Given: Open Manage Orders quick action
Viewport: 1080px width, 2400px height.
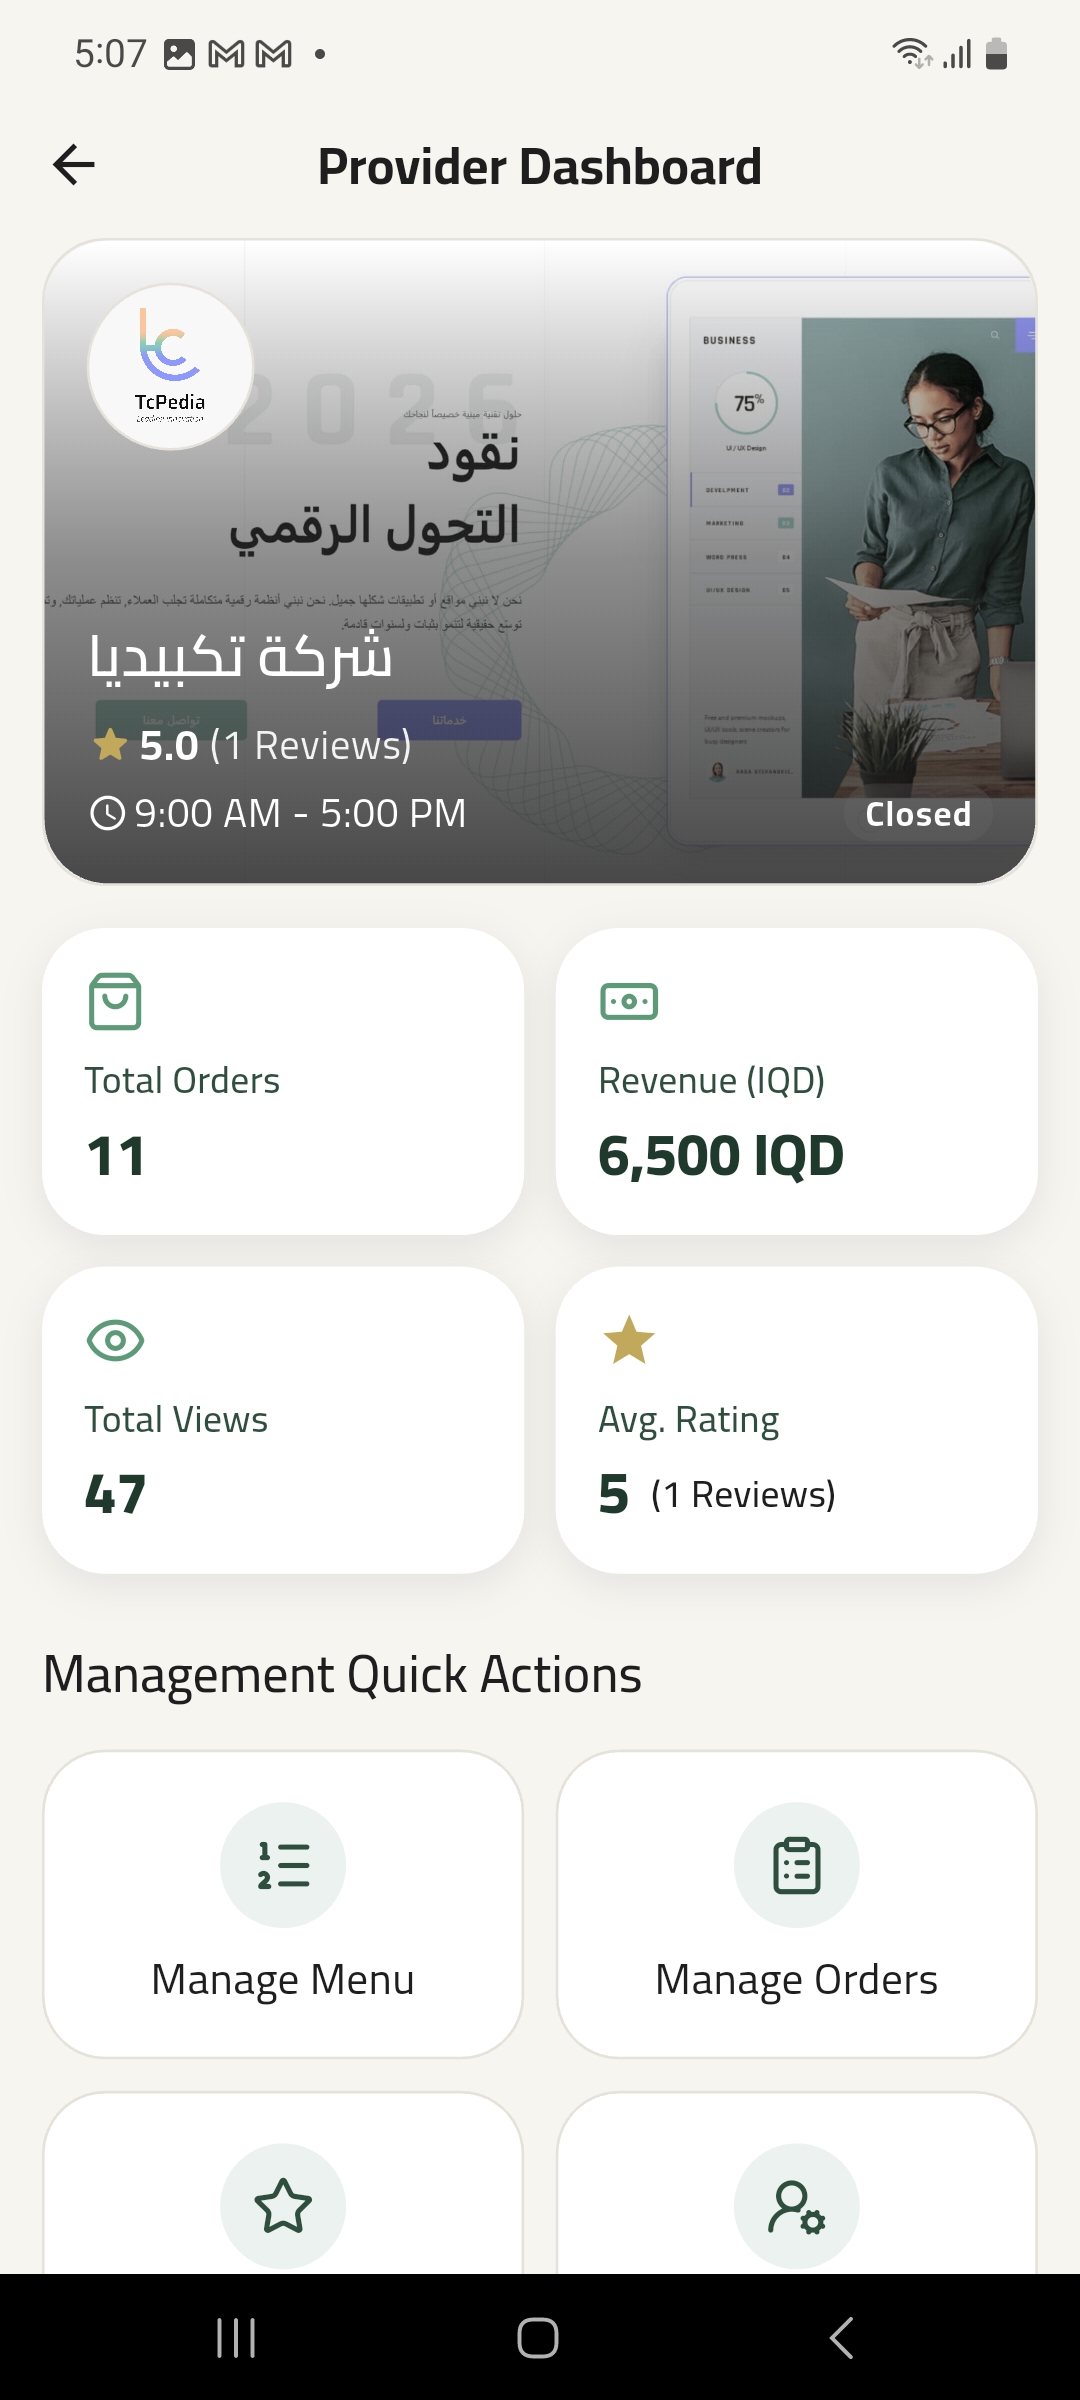Looking at the screenshot, I should [797, 1904].
